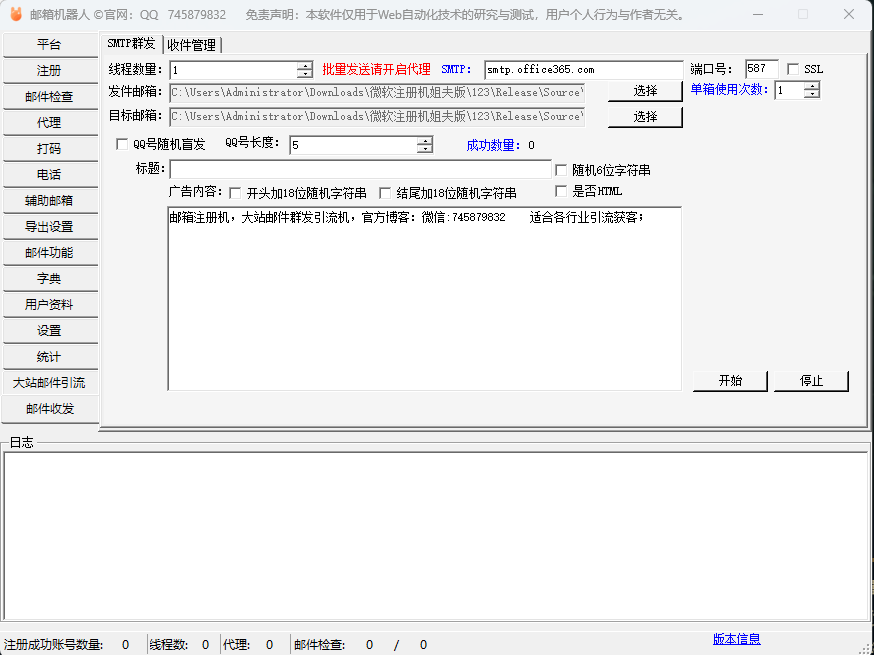Screen dimensions: 874x655
Task: Enable the SSL checkbox
Action: click(x=794, y=69)
